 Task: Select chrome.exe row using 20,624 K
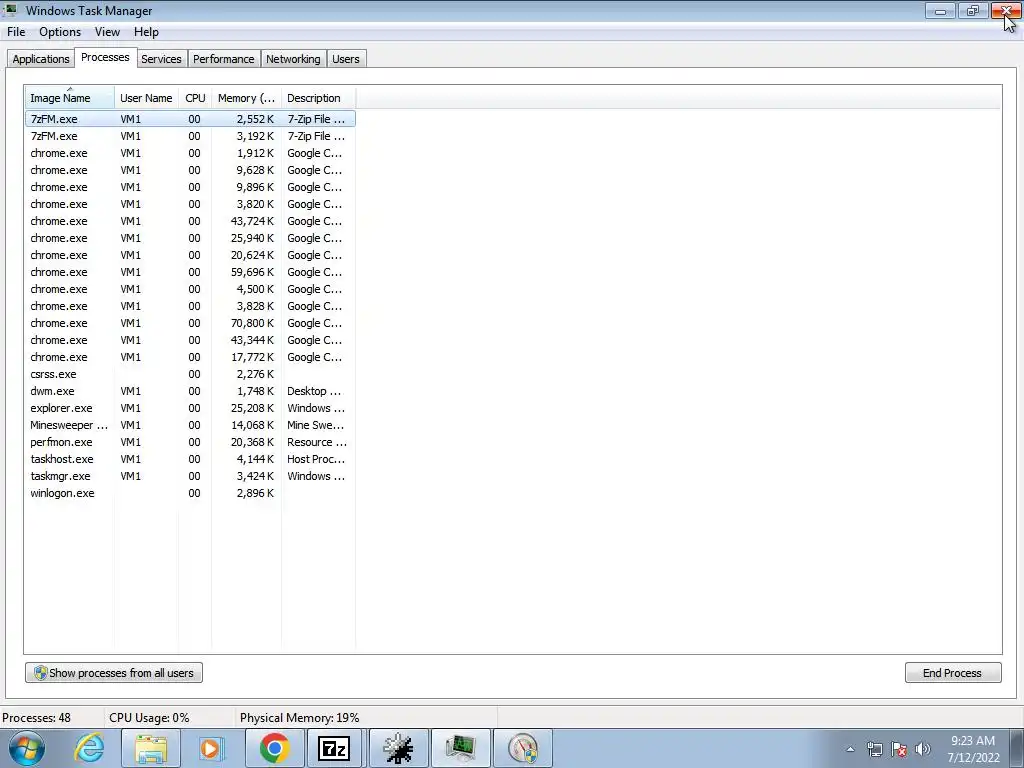190,255
